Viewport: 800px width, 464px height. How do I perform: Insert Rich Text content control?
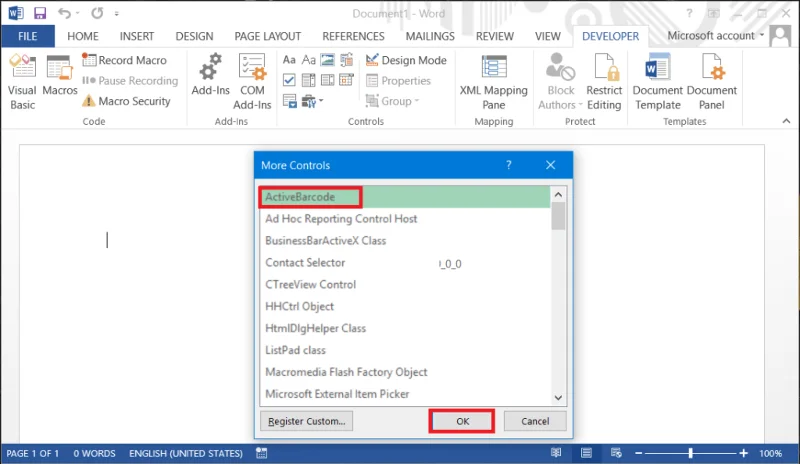click(x=289, y=60)
